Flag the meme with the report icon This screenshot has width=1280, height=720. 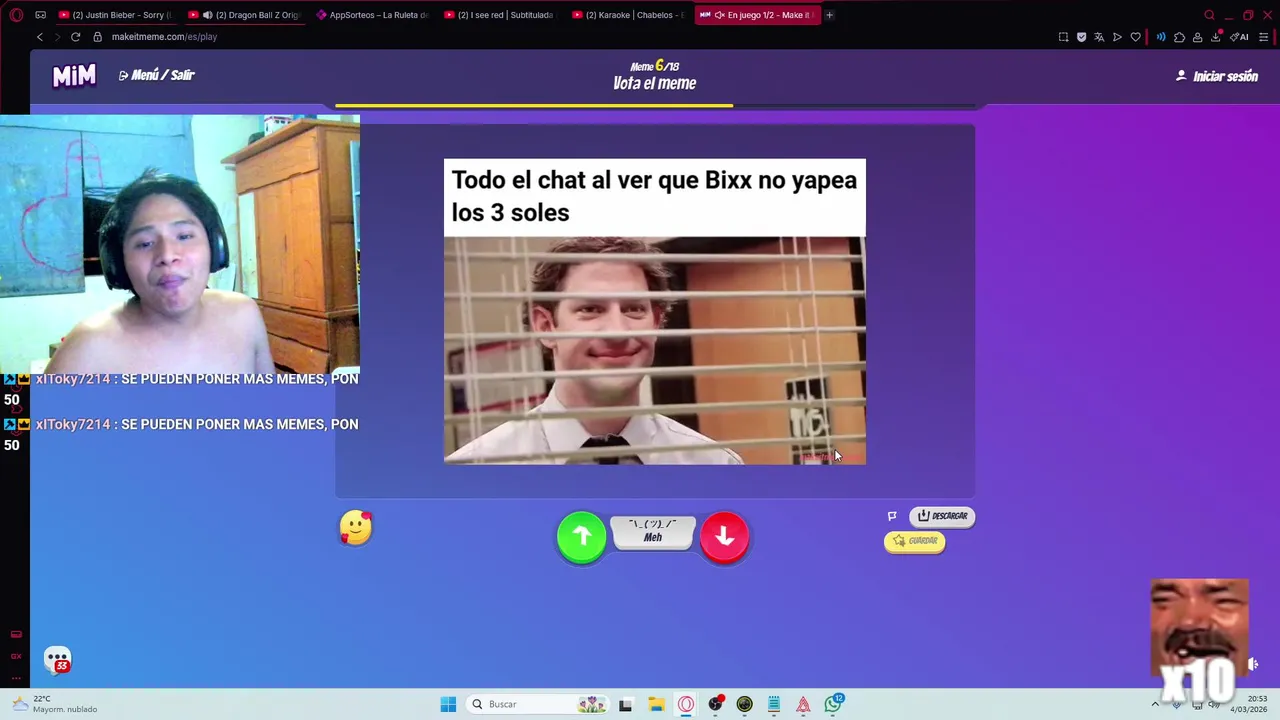pyautogui.click(x=892, y=516)
